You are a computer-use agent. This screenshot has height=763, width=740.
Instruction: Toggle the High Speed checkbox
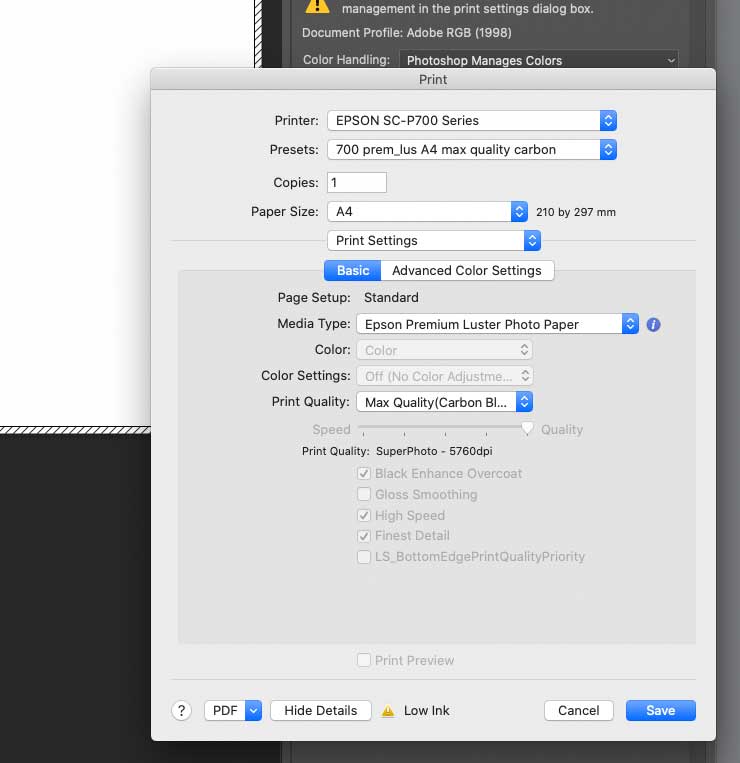point(364,515)
